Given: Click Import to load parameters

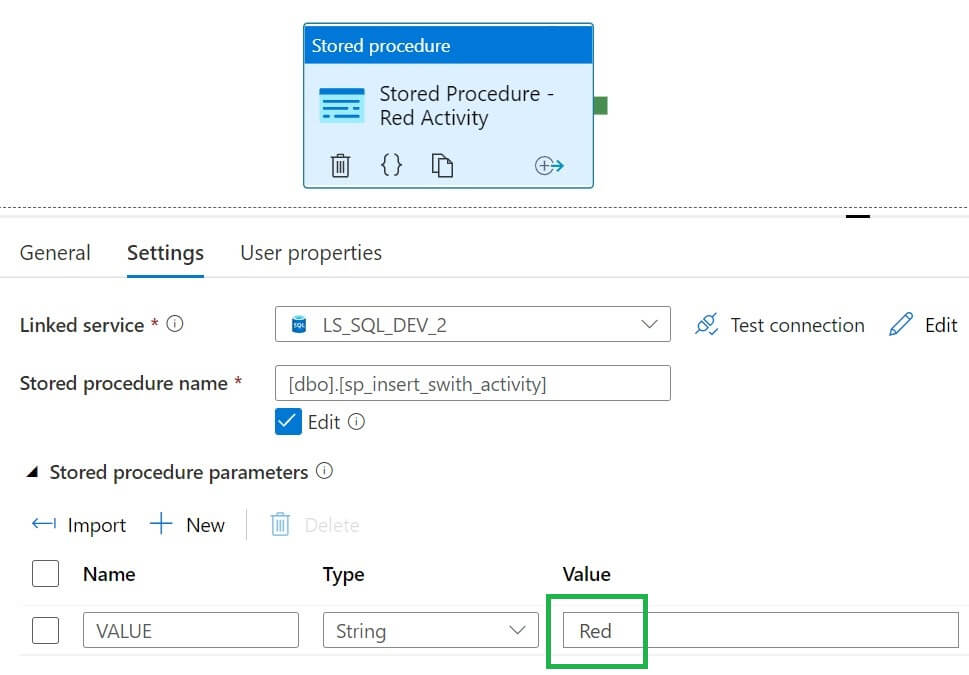Looking at the screenshot, I should [x=79, y=525].
